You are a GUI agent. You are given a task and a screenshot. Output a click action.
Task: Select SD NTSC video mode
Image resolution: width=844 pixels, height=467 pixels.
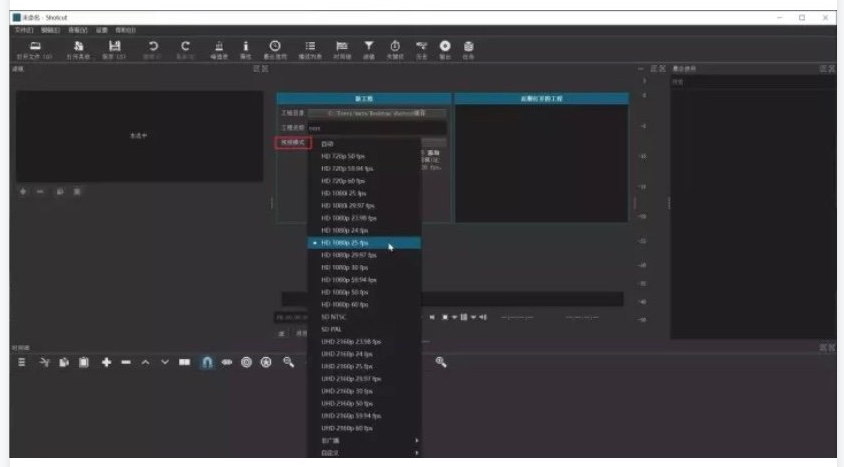click(334, 316)
